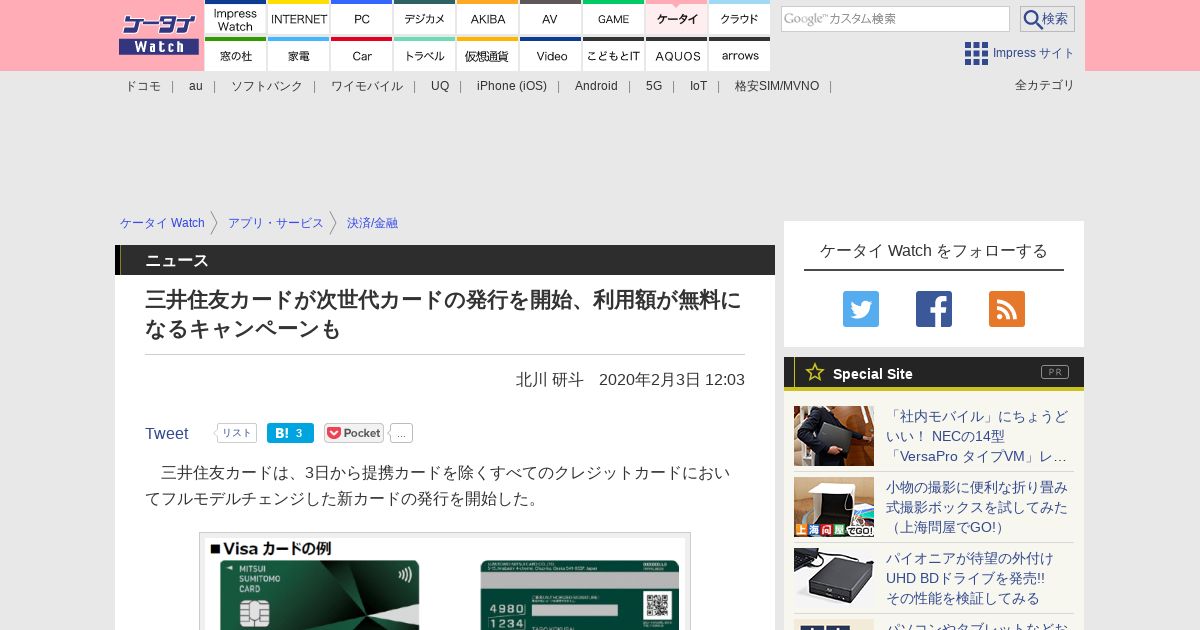The image size is (1200, 630).
Task: Open the 窓の杜 tab
Action: tap(236, 55)
